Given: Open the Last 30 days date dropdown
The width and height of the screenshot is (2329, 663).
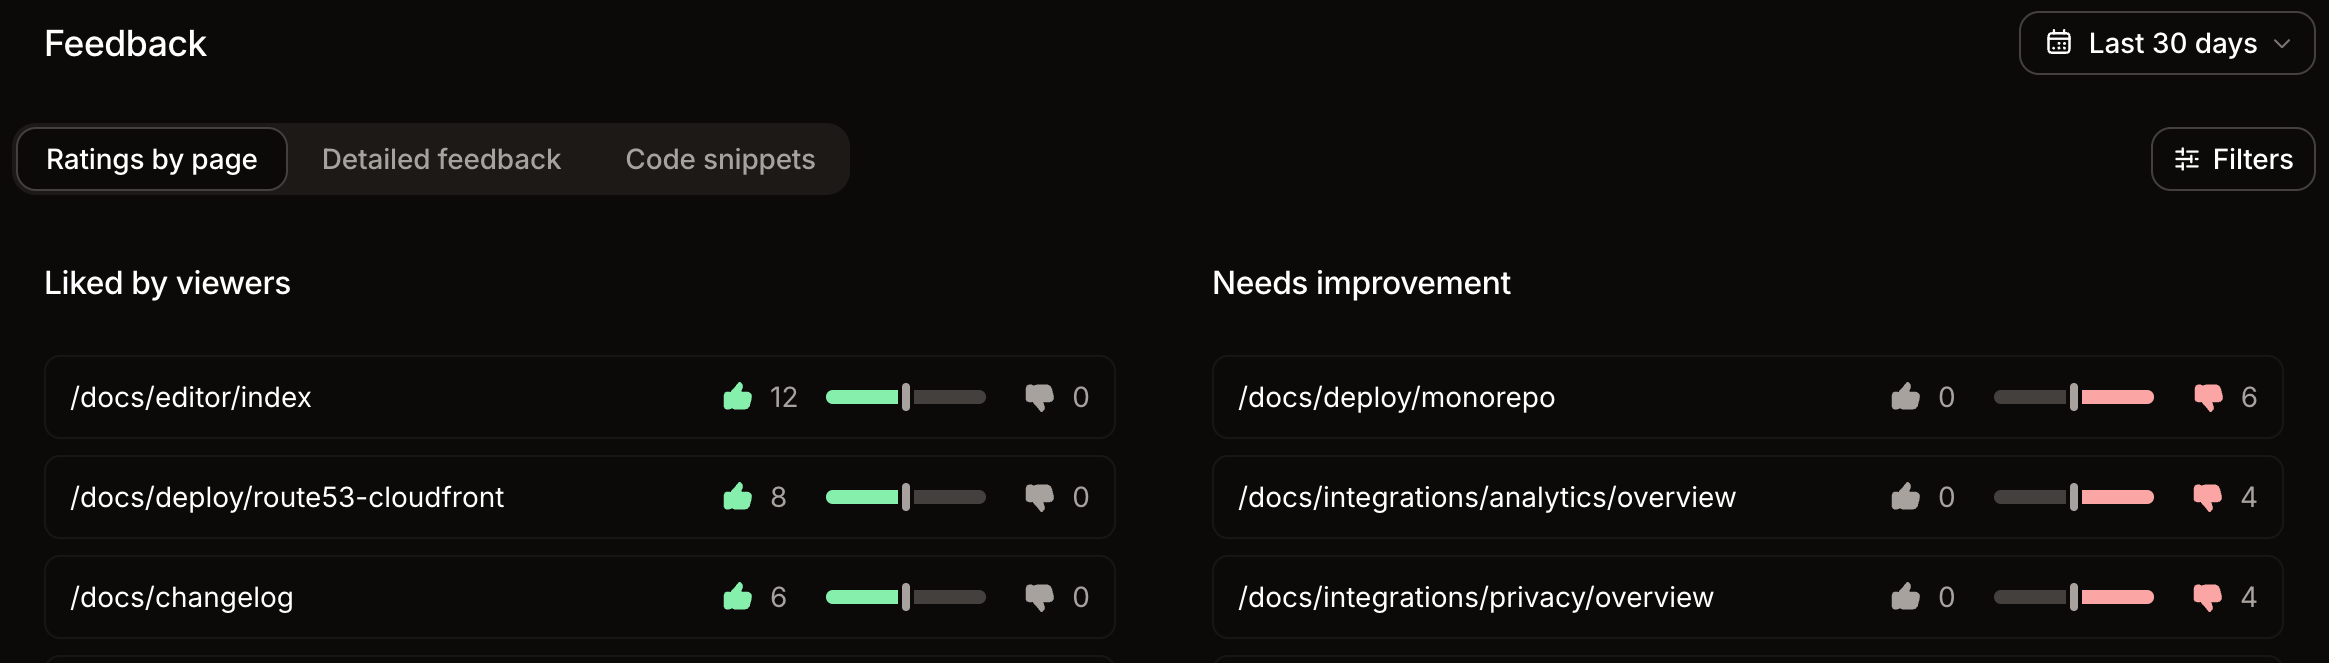Looking at the screenshot, I should tap(2166, 43).
